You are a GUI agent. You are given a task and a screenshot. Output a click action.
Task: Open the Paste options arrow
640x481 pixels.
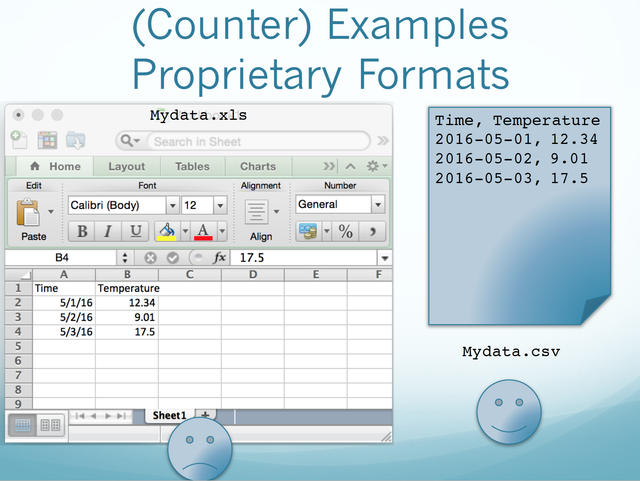(51, 212)
